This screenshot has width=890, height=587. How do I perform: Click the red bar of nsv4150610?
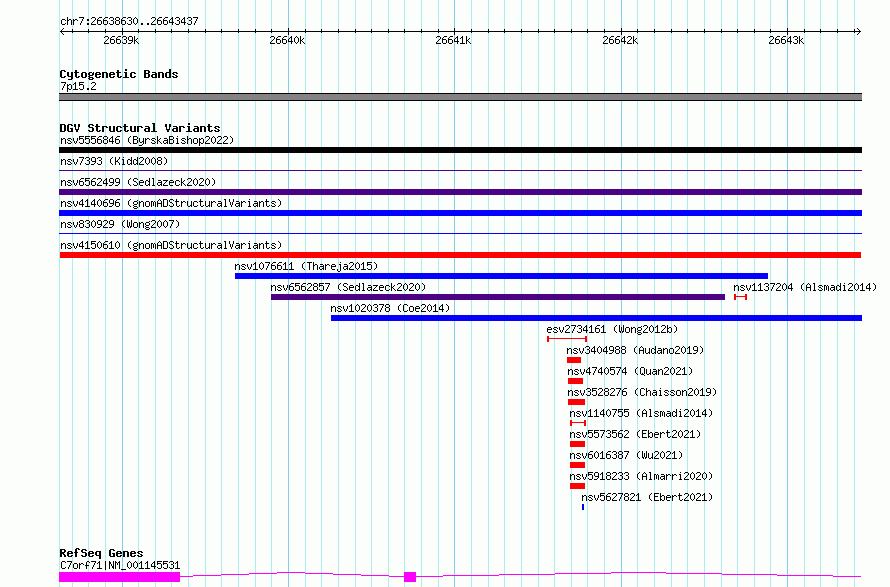click(460, 255)
